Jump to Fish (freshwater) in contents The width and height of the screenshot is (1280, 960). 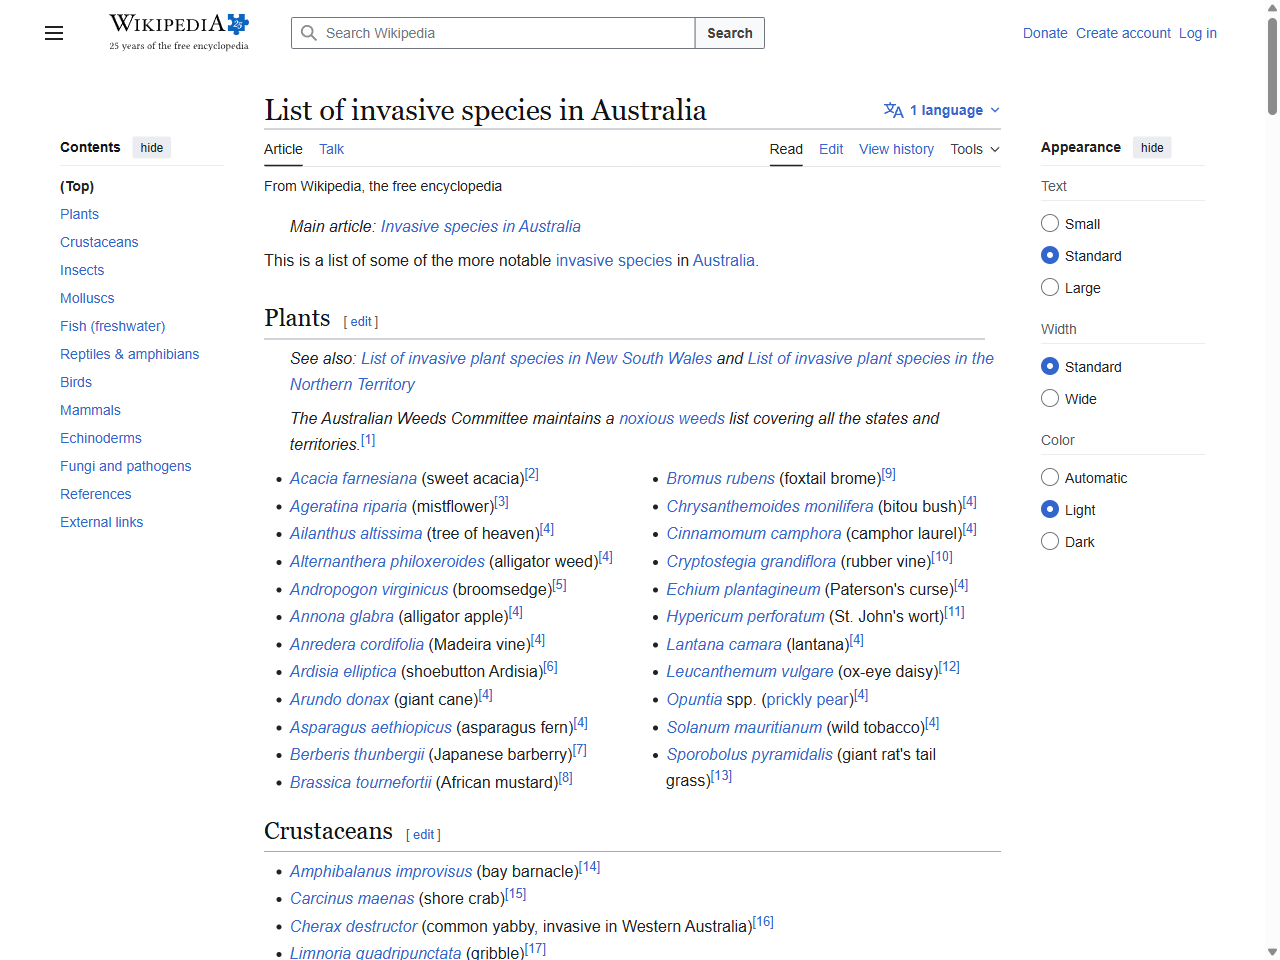[x=113, y=326]
